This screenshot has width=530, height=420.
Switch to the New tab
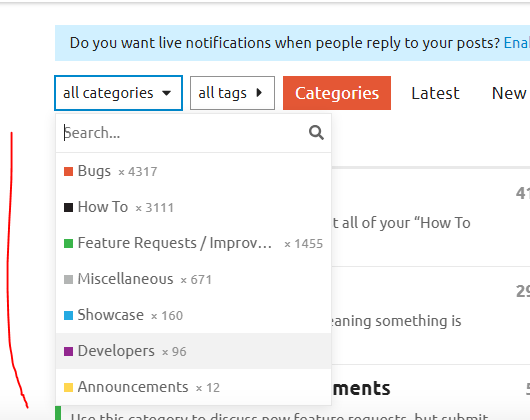[509, 93]
